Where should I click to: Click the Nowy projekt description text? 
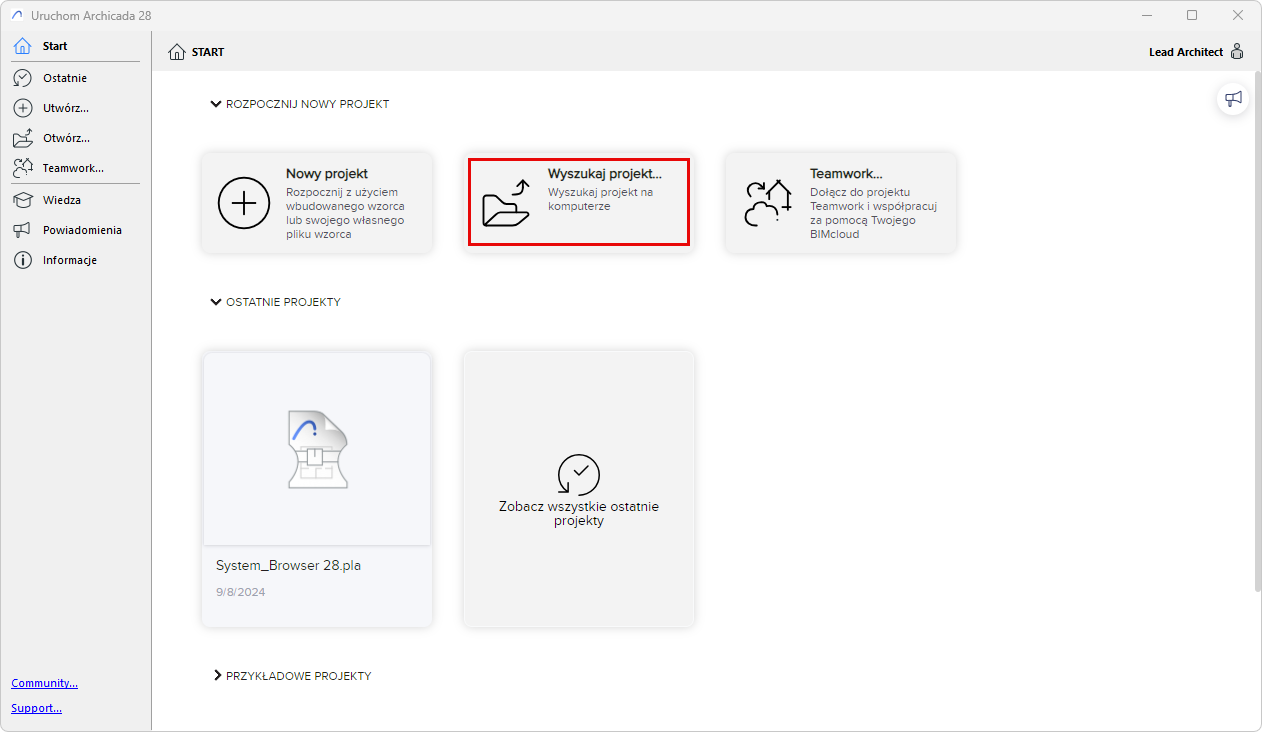[345, 213]
